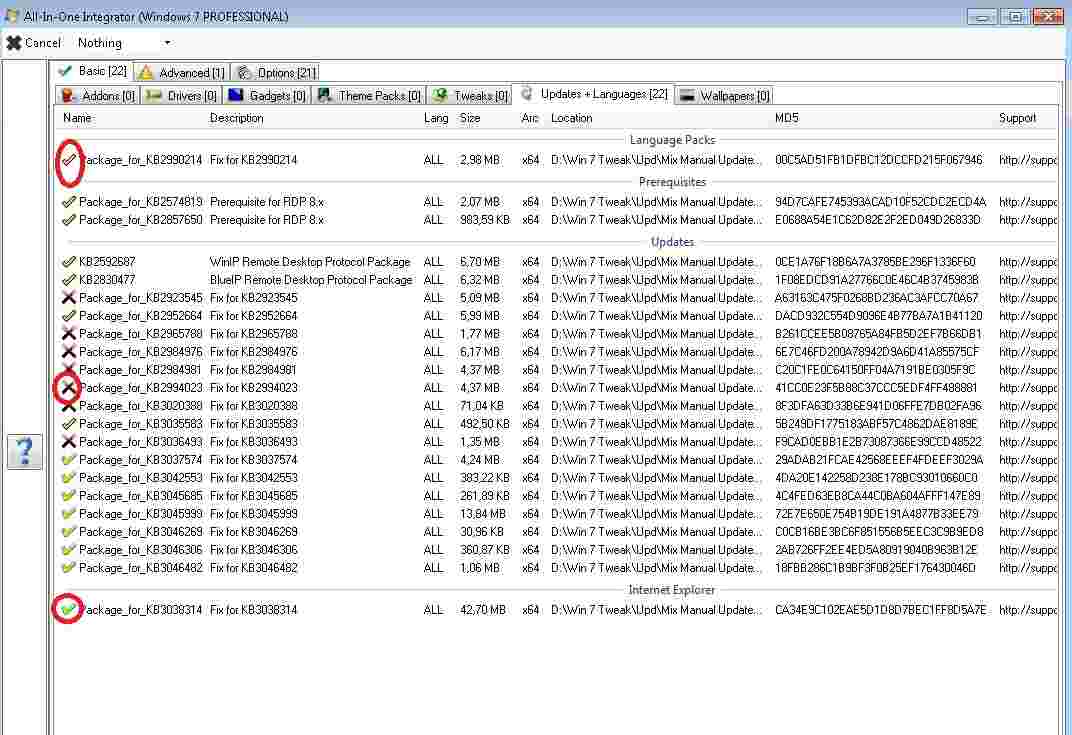Sort by the Description column header

(237, 118)
